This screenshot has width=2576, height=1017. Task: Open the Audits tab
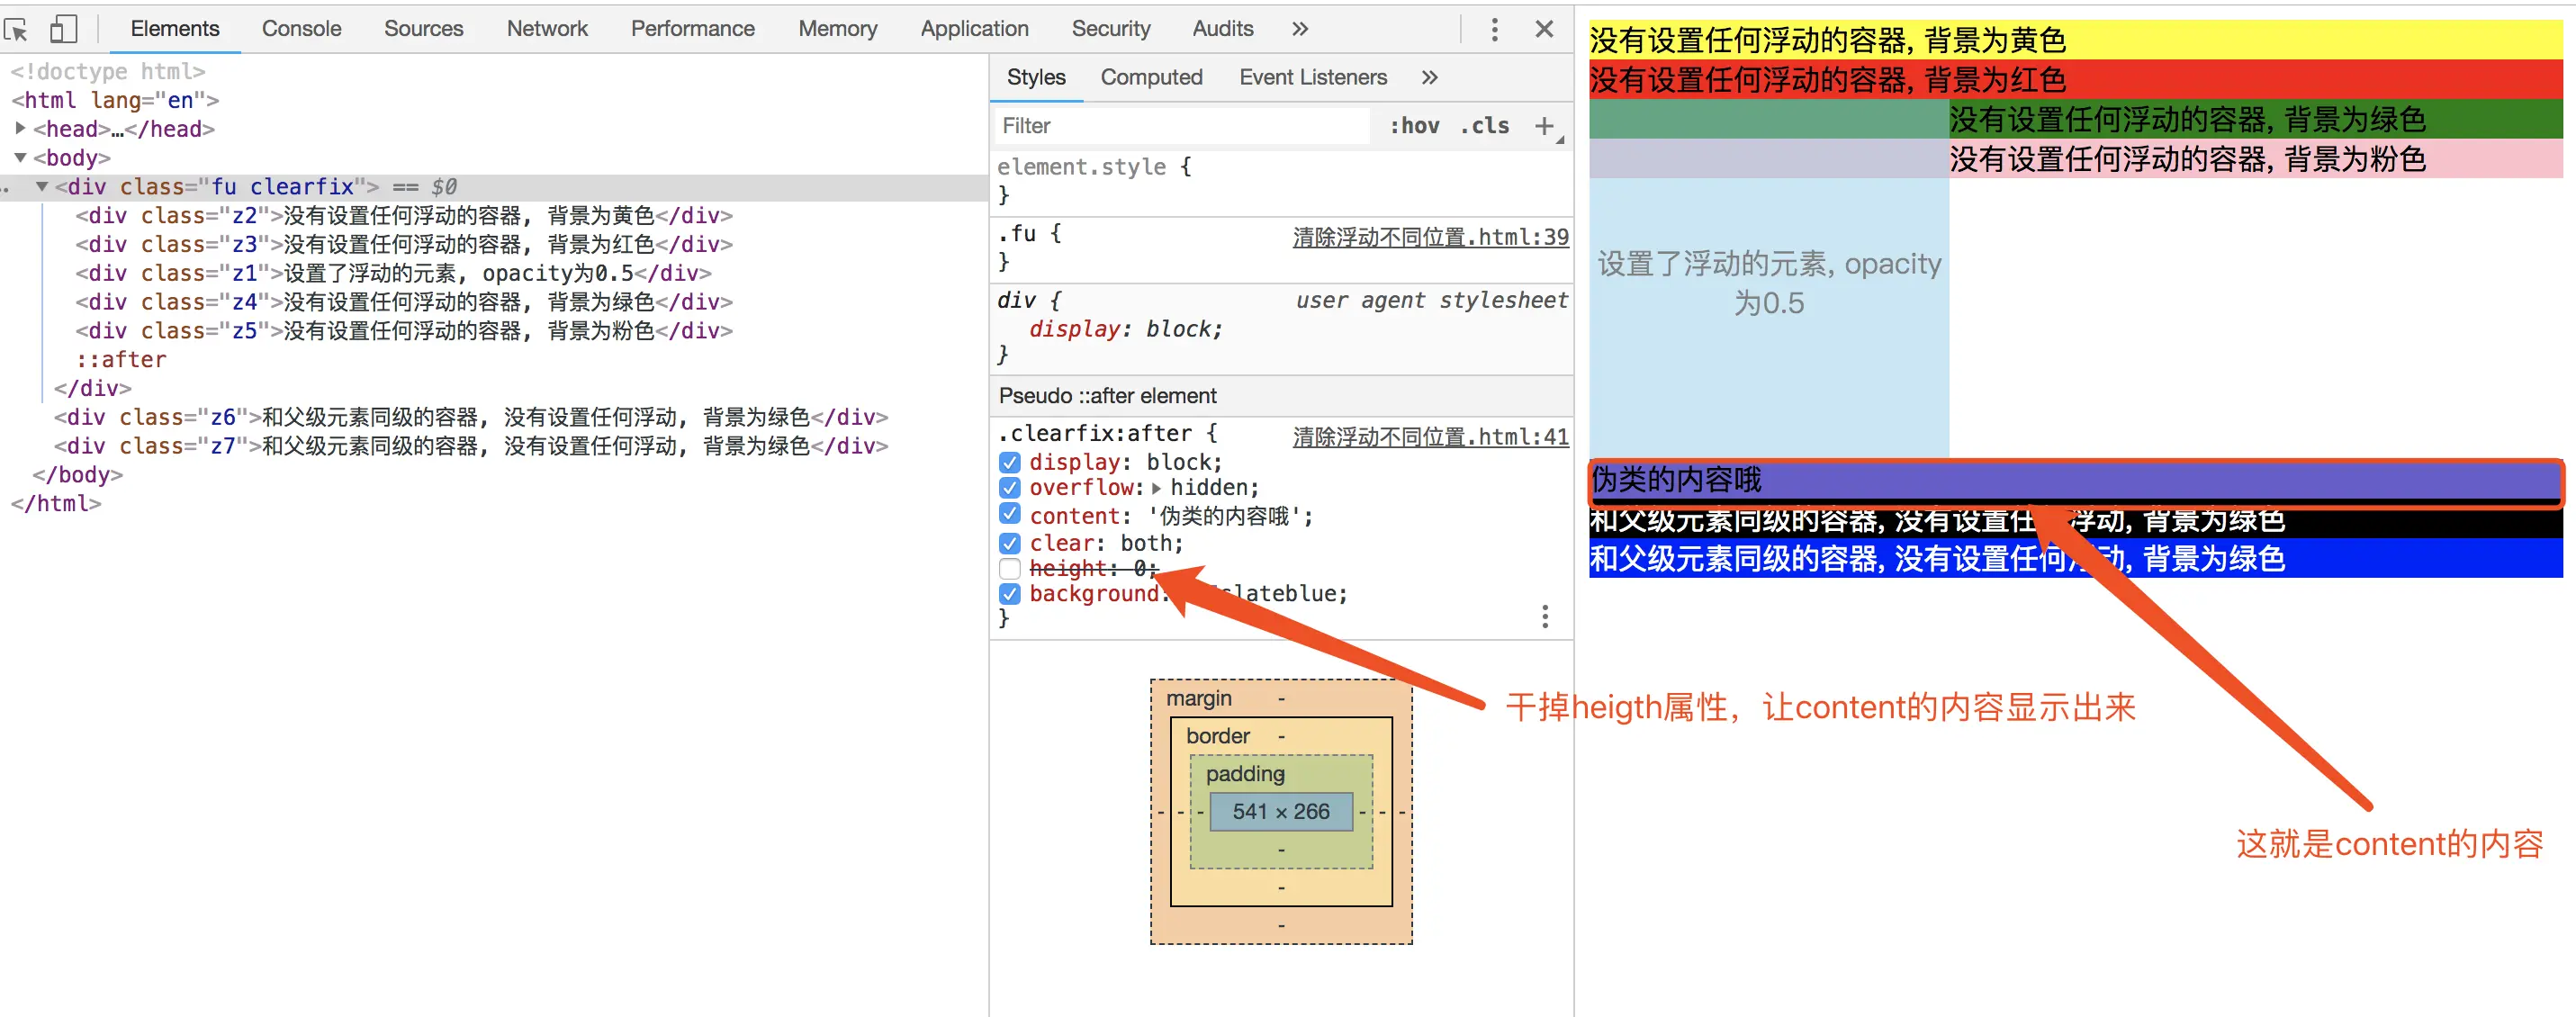pyautogui.click(x=1222, y=29)
